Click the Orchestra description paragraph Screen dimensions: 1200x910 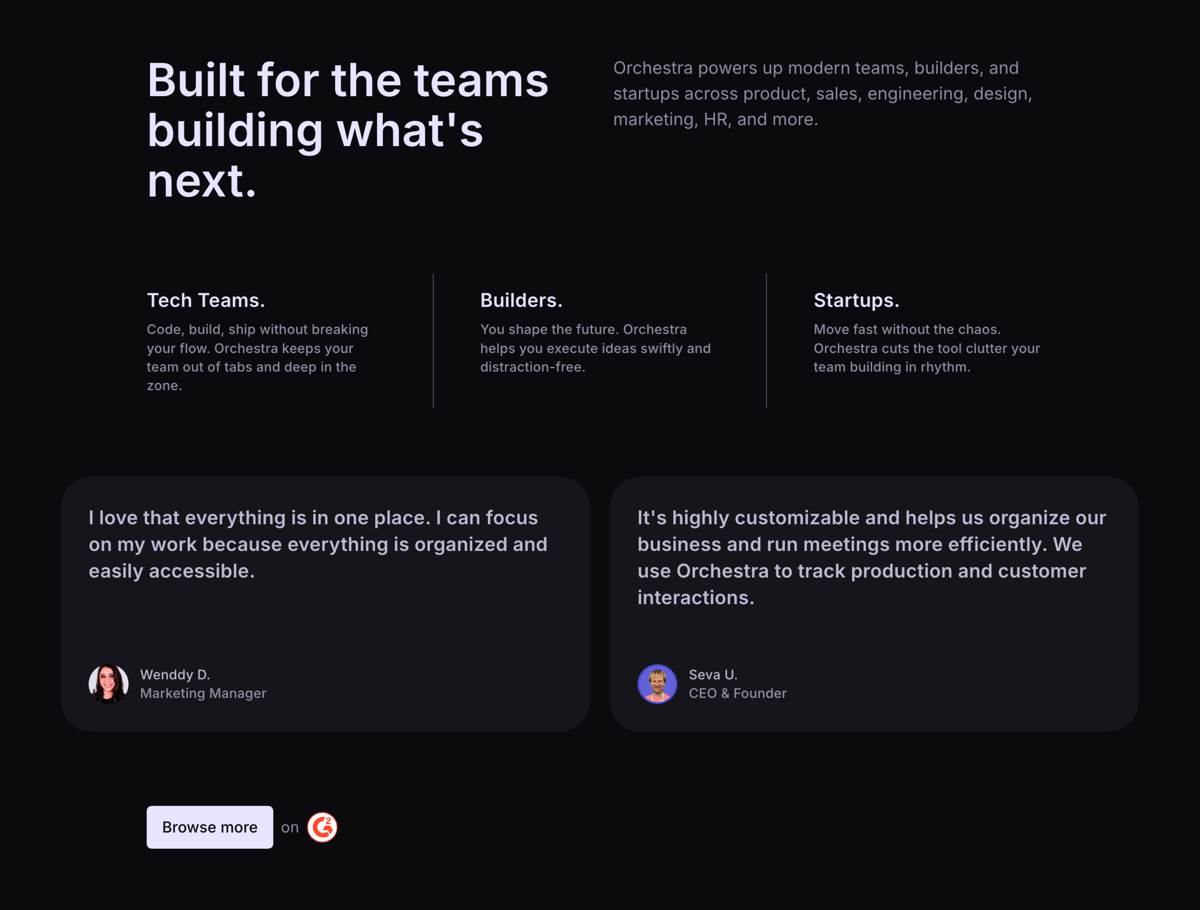(822, 93)
